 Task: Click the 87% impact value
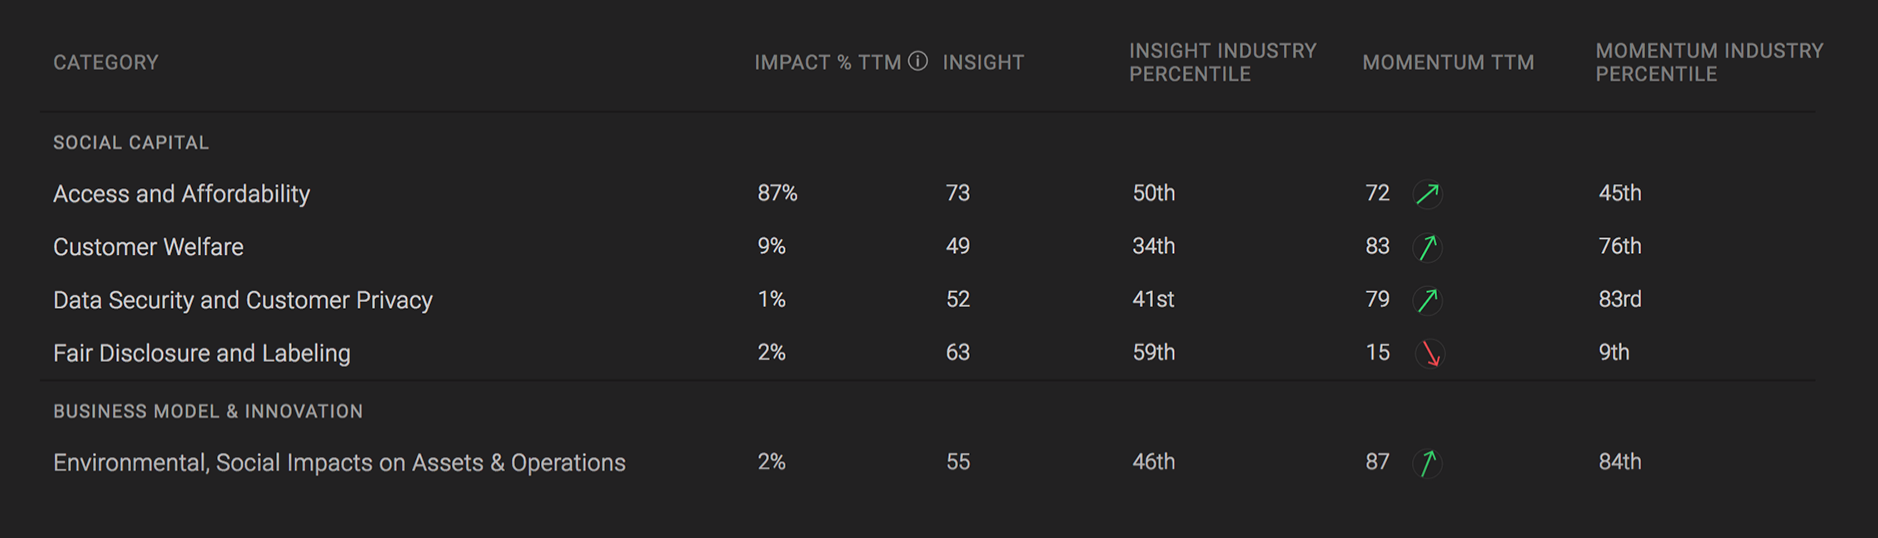coord(777,193)
